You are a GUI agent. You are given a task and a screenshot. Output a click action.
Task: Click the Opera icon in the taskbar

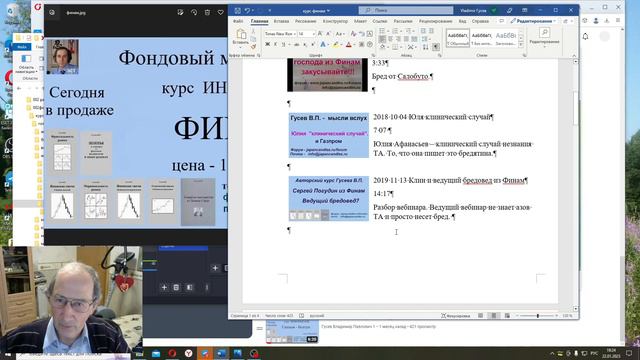pyautogui.click(x=172, y=353)
